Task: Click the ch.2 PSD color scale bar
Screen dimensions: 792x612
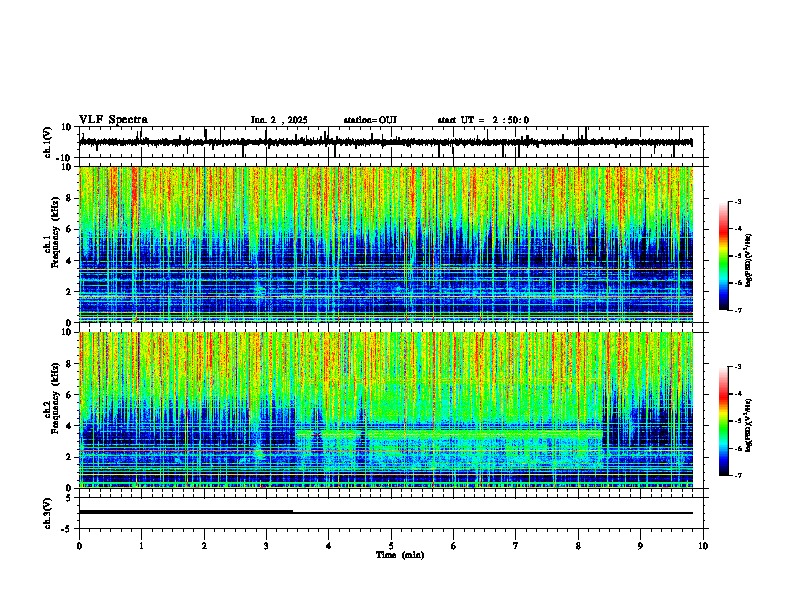Action: [724, 421]
